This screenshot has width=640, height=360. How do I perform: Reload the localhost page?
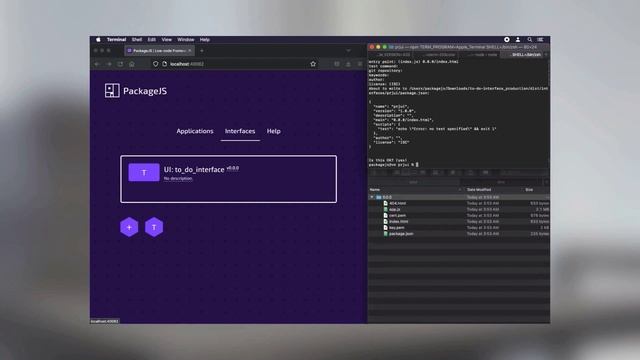click(120, 64)
